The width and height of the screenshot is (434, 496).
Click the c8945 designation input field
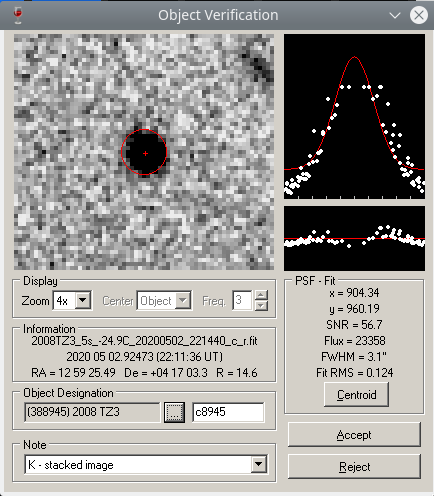pyautogui.click(x=228, y=412)
